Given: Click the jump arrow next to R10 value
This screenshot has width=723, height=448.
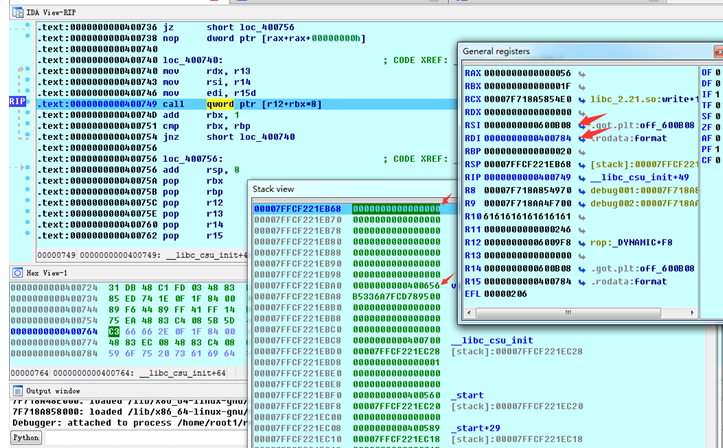Looking at the screenshot, I should [582, 217].
